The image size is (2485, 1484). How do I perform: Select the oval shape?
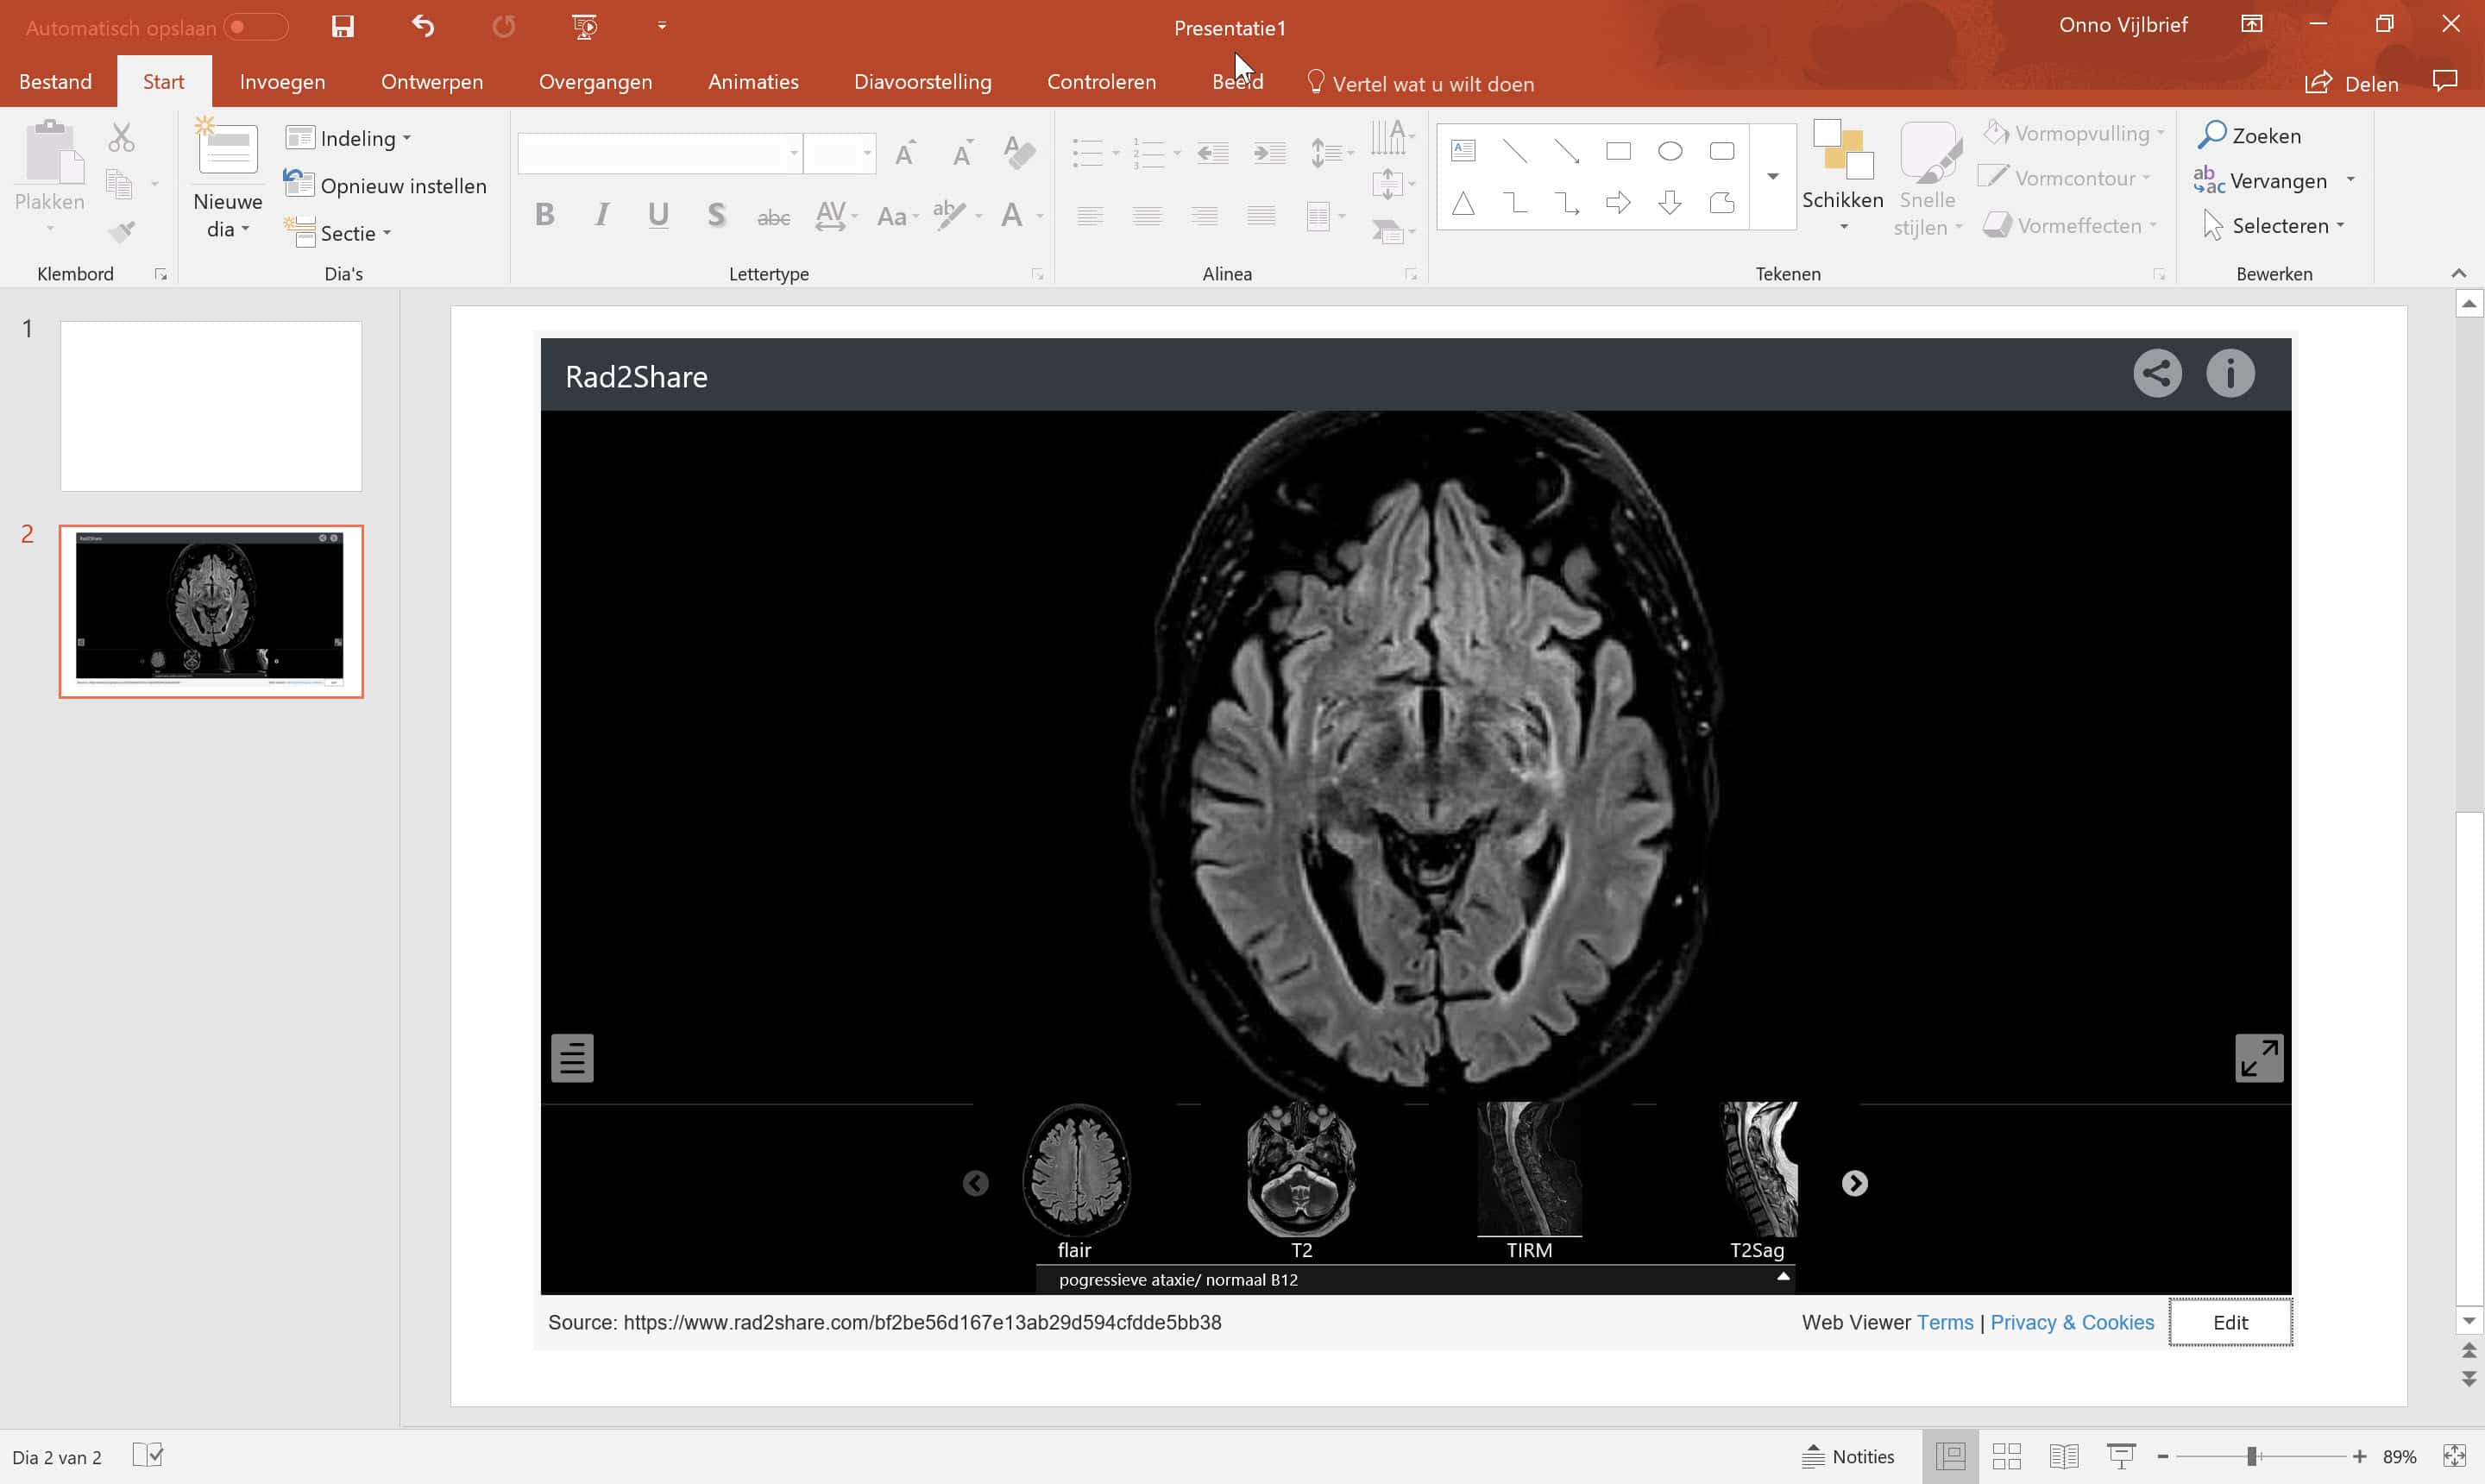coord(1670,151)
